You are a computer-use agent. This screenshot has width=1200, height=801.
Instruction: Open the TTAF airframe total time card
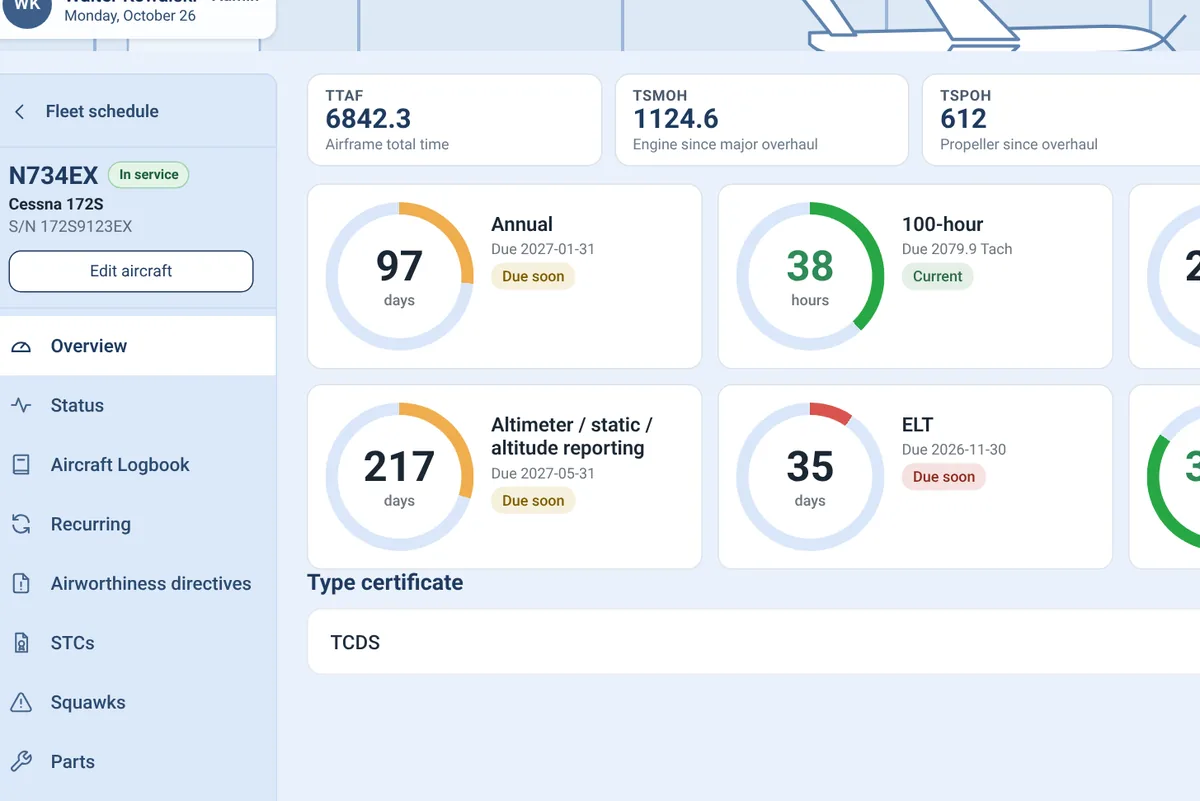coord(454,120)
